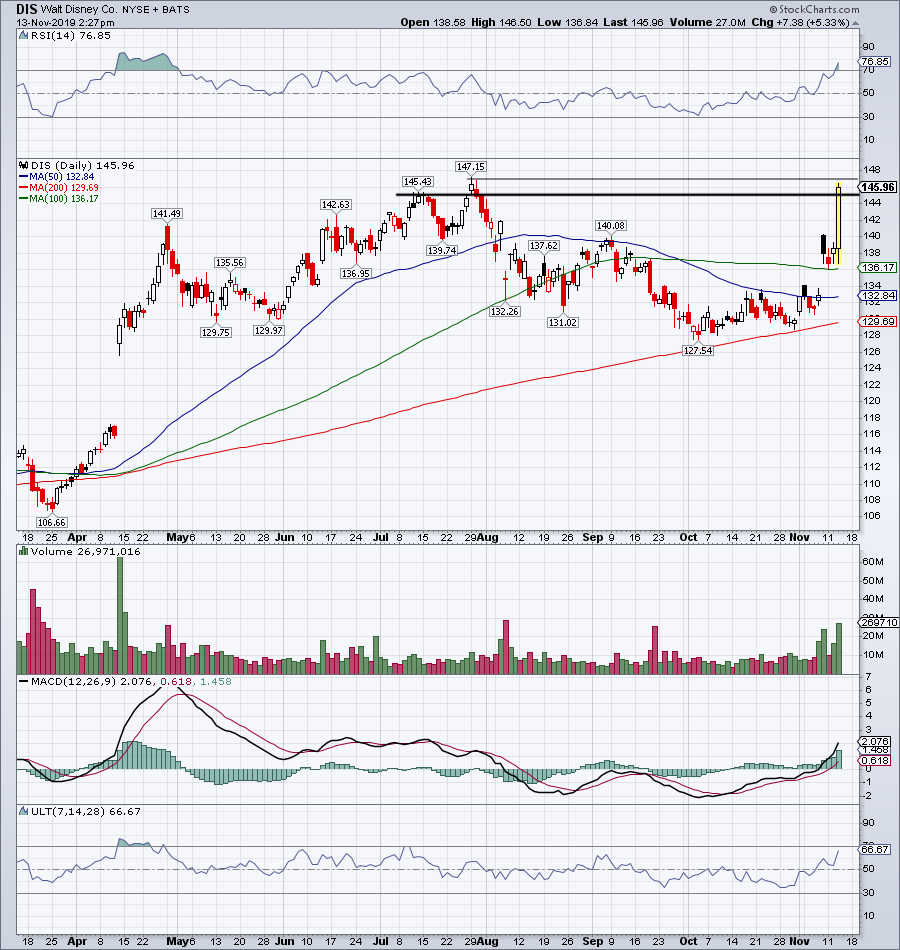Screen dimensions: 900x950
Task: Click the Chg +7.38 (+5.33%) value
Action: [x=800, y=22]
